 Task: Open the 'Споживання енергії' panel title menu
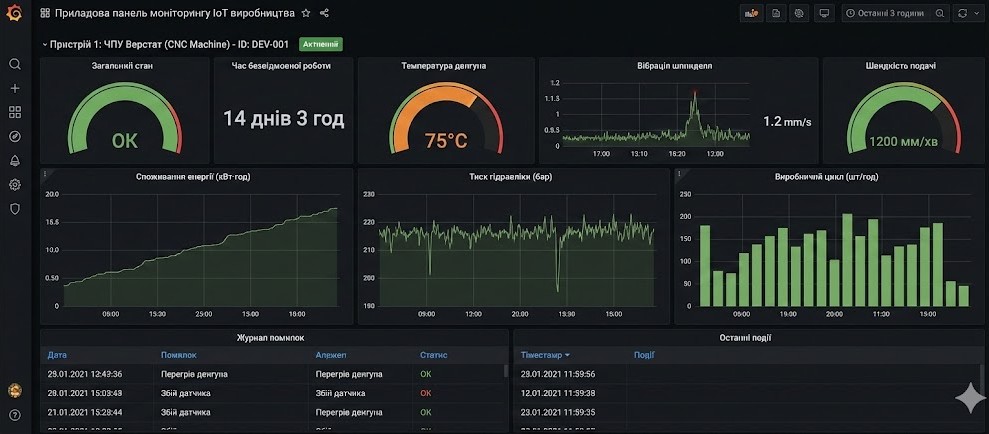[x=194, y=177]
